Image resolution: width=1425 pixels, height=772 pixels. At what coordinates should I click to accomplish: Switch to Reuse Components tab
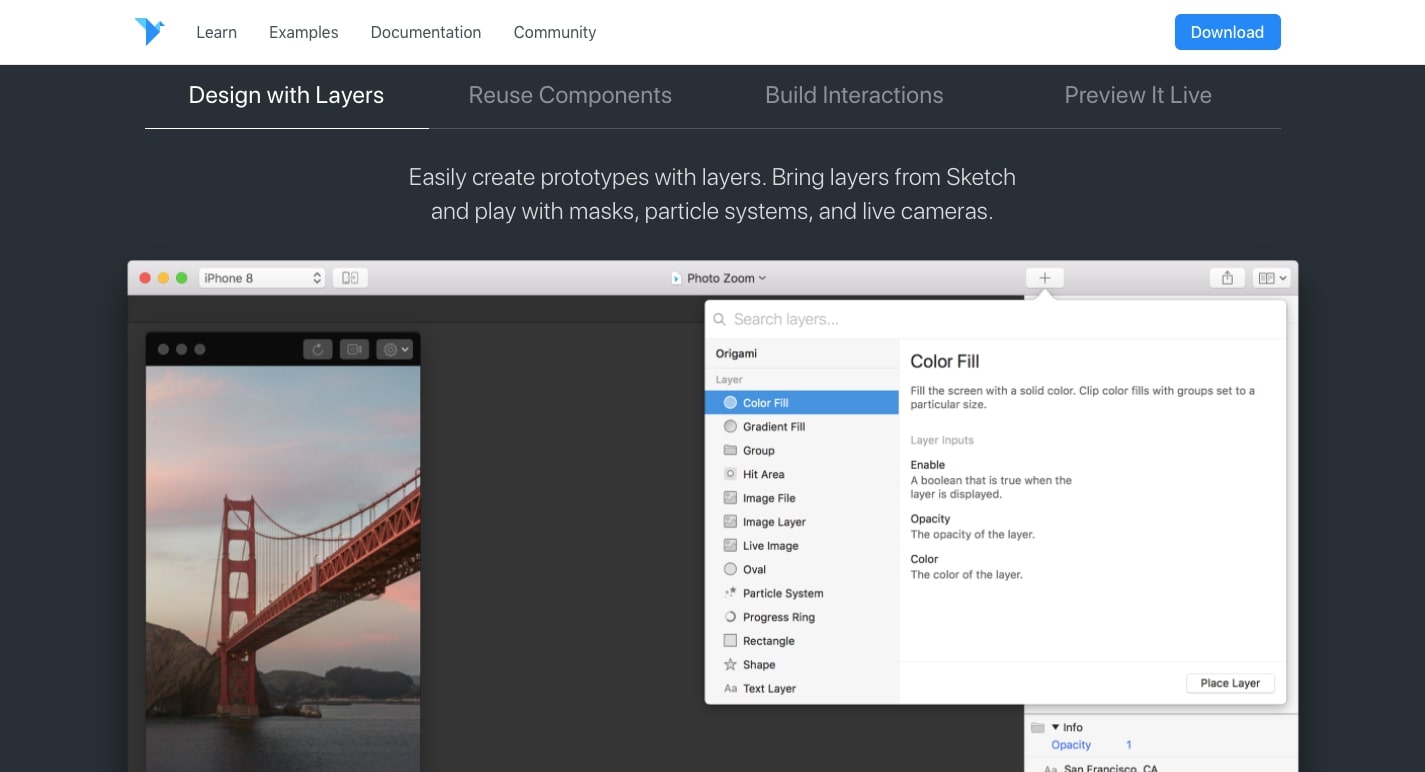(x=570, y=96)
